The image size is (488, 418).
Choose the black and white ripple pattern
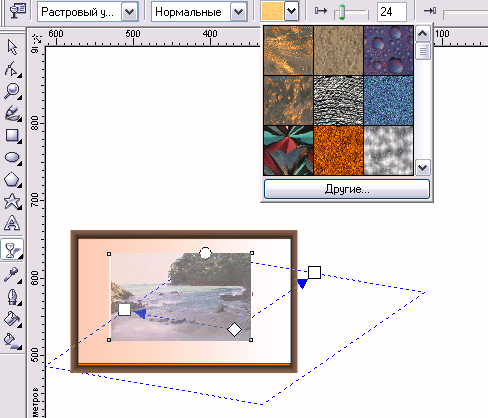pyautogui.click(x=338, y=100)
